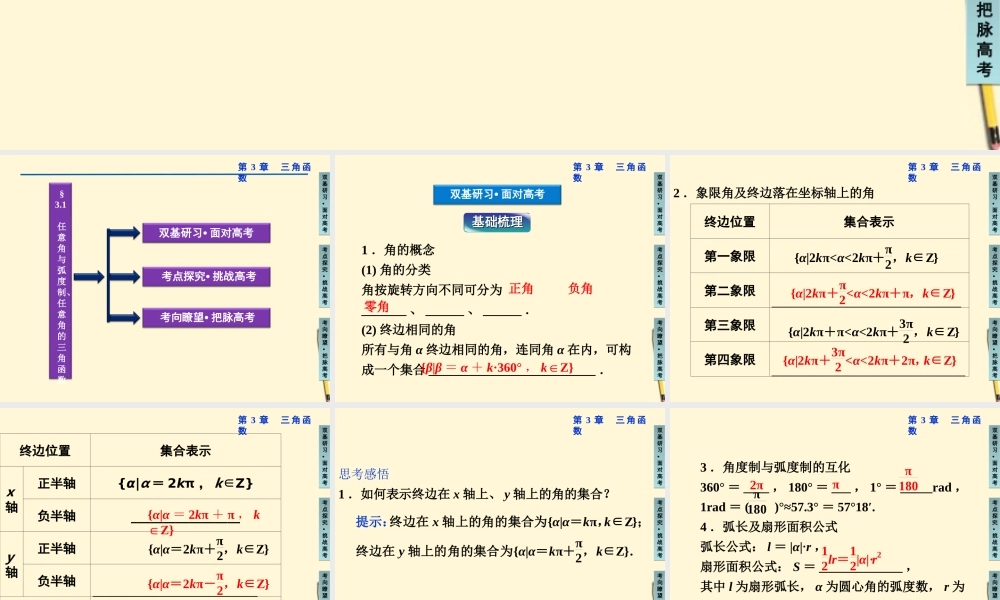This screenshot has height=600, width=1000.
Task: Open the 角度制与弧度制的互化 slide thumbnail
Action: [x=830, y=505]
